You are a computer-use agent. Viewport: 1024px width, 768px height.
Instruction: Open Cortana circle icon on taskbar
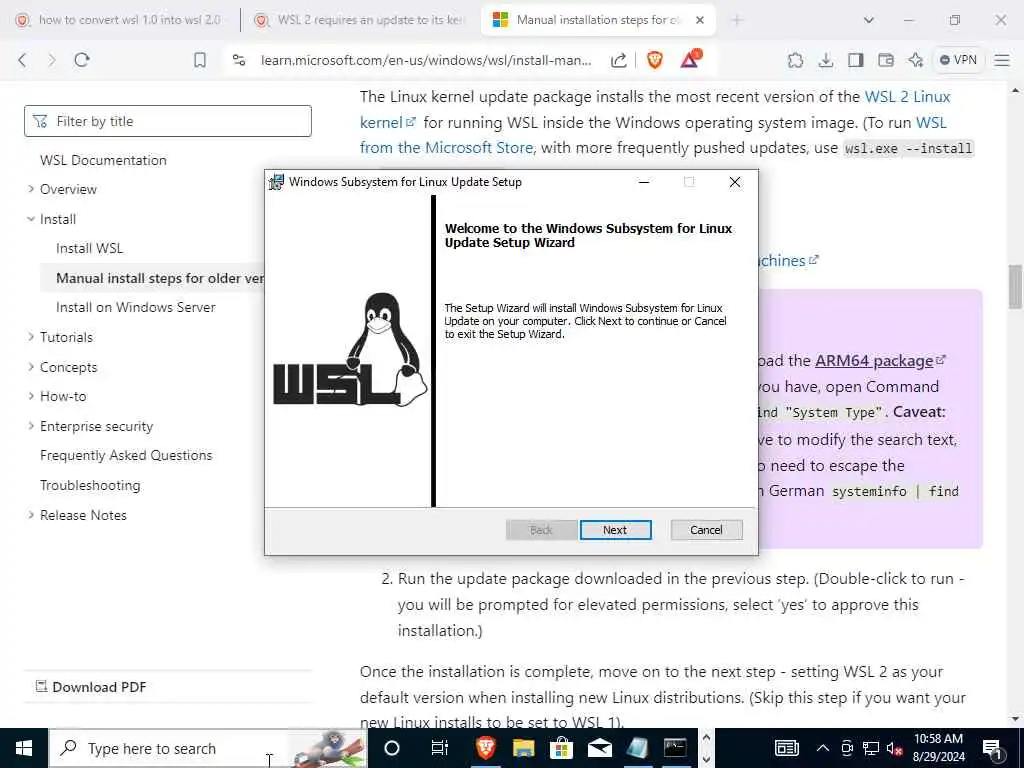[x=392, y=748]
